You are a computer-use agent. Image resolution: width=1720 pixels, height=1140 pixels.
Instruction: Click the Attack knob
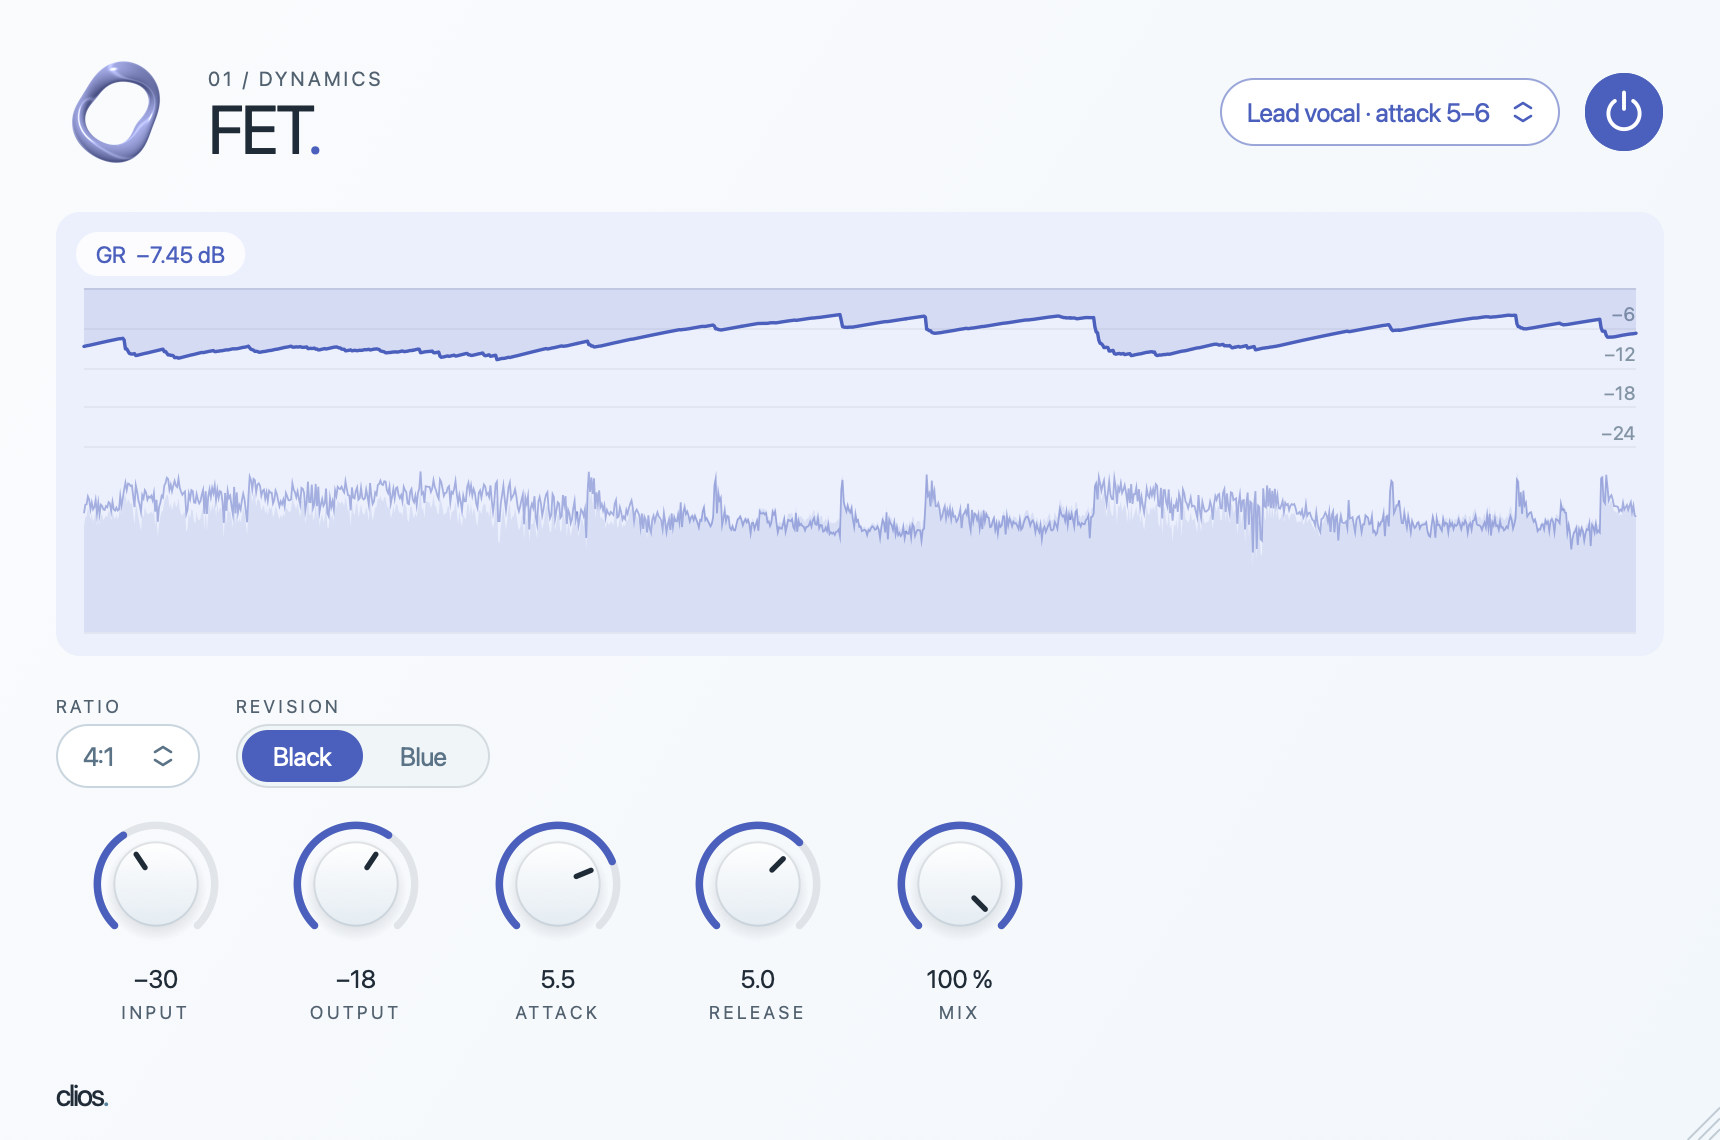[x=558, y=884]
